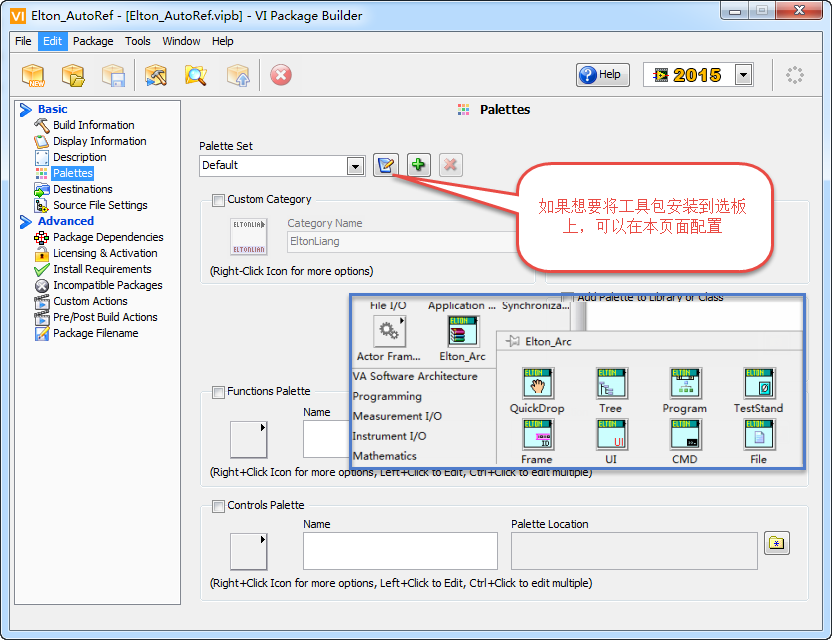This screenshot has height=640, width=832.
Task: Select Install Requirements in sidebar
Action: point(102,269)
